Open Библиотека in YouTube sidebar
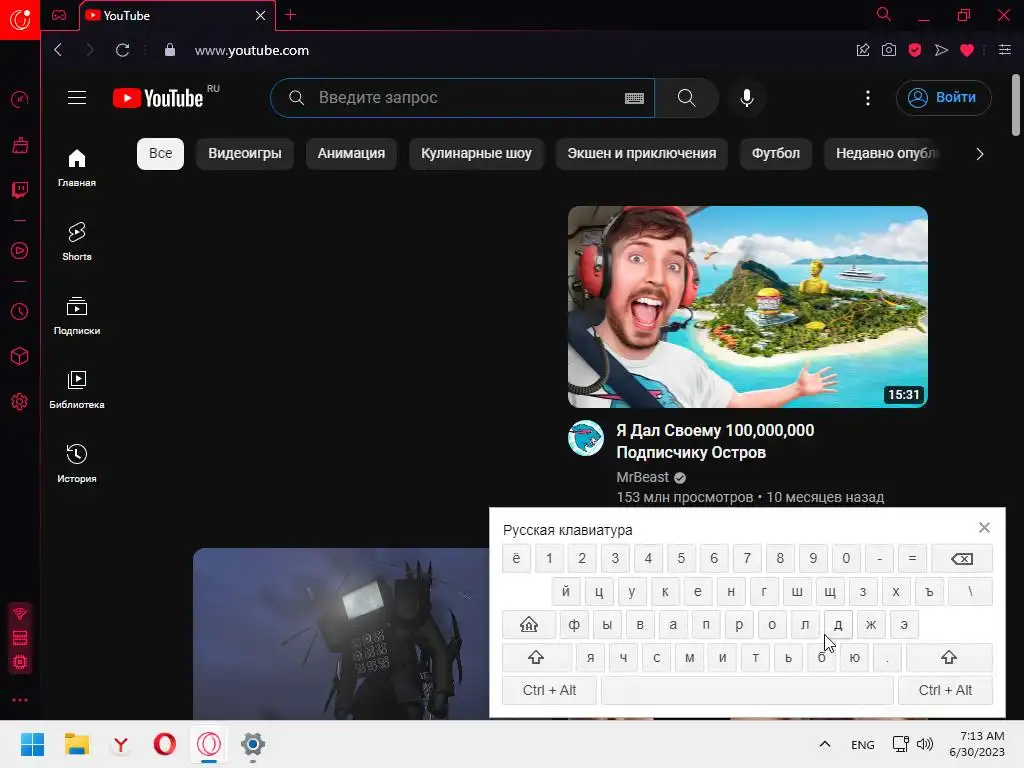The height and width of the screenshot is (768, 1024). point(77,390)
